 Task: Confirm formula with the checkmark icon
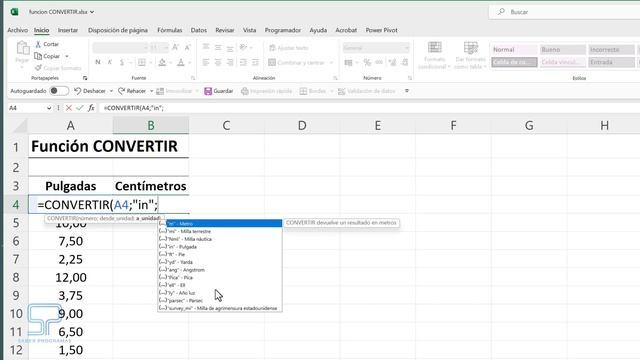pyautogui.click(x=80, y=108)
